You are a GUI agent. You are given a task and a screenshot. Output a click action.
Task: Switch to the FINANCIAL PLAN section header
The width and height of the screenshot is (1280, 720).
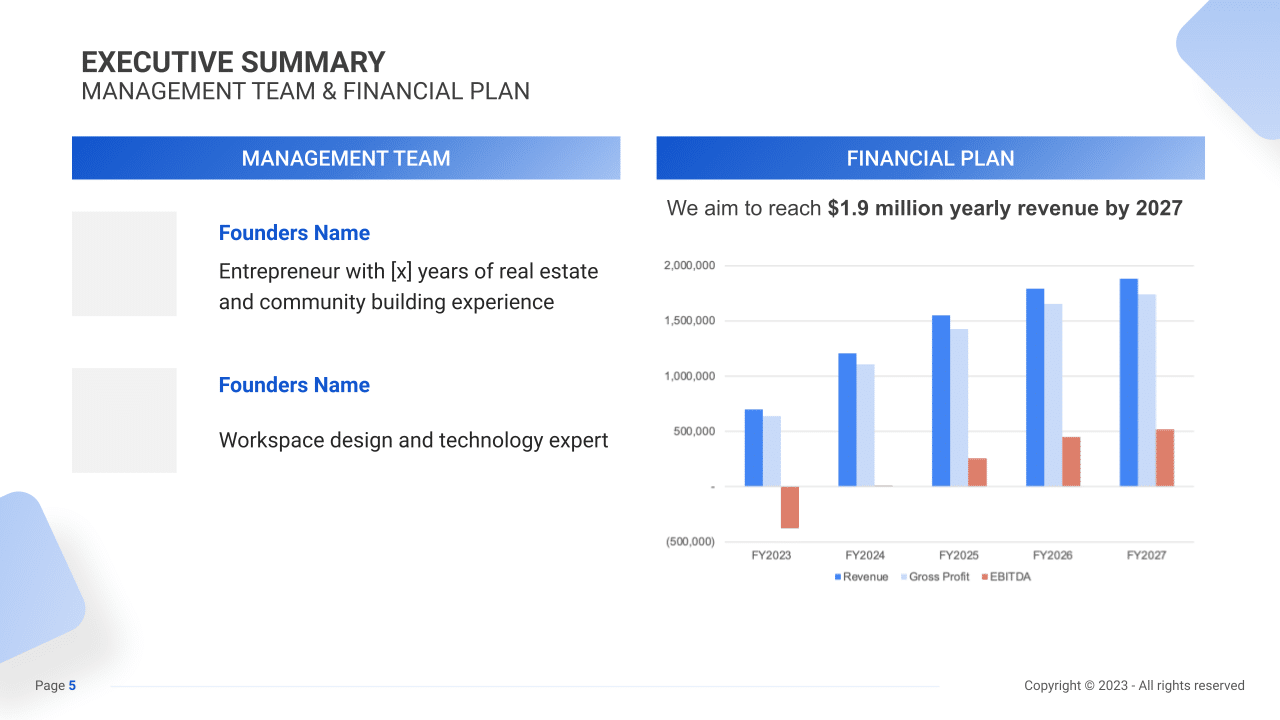(930, 158)
